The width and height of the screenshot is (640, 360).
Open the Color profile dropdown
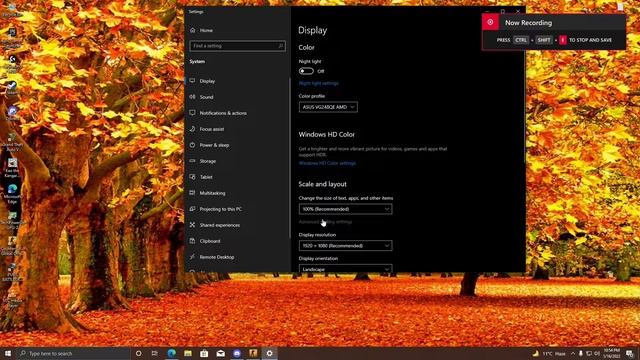[328, 107]
